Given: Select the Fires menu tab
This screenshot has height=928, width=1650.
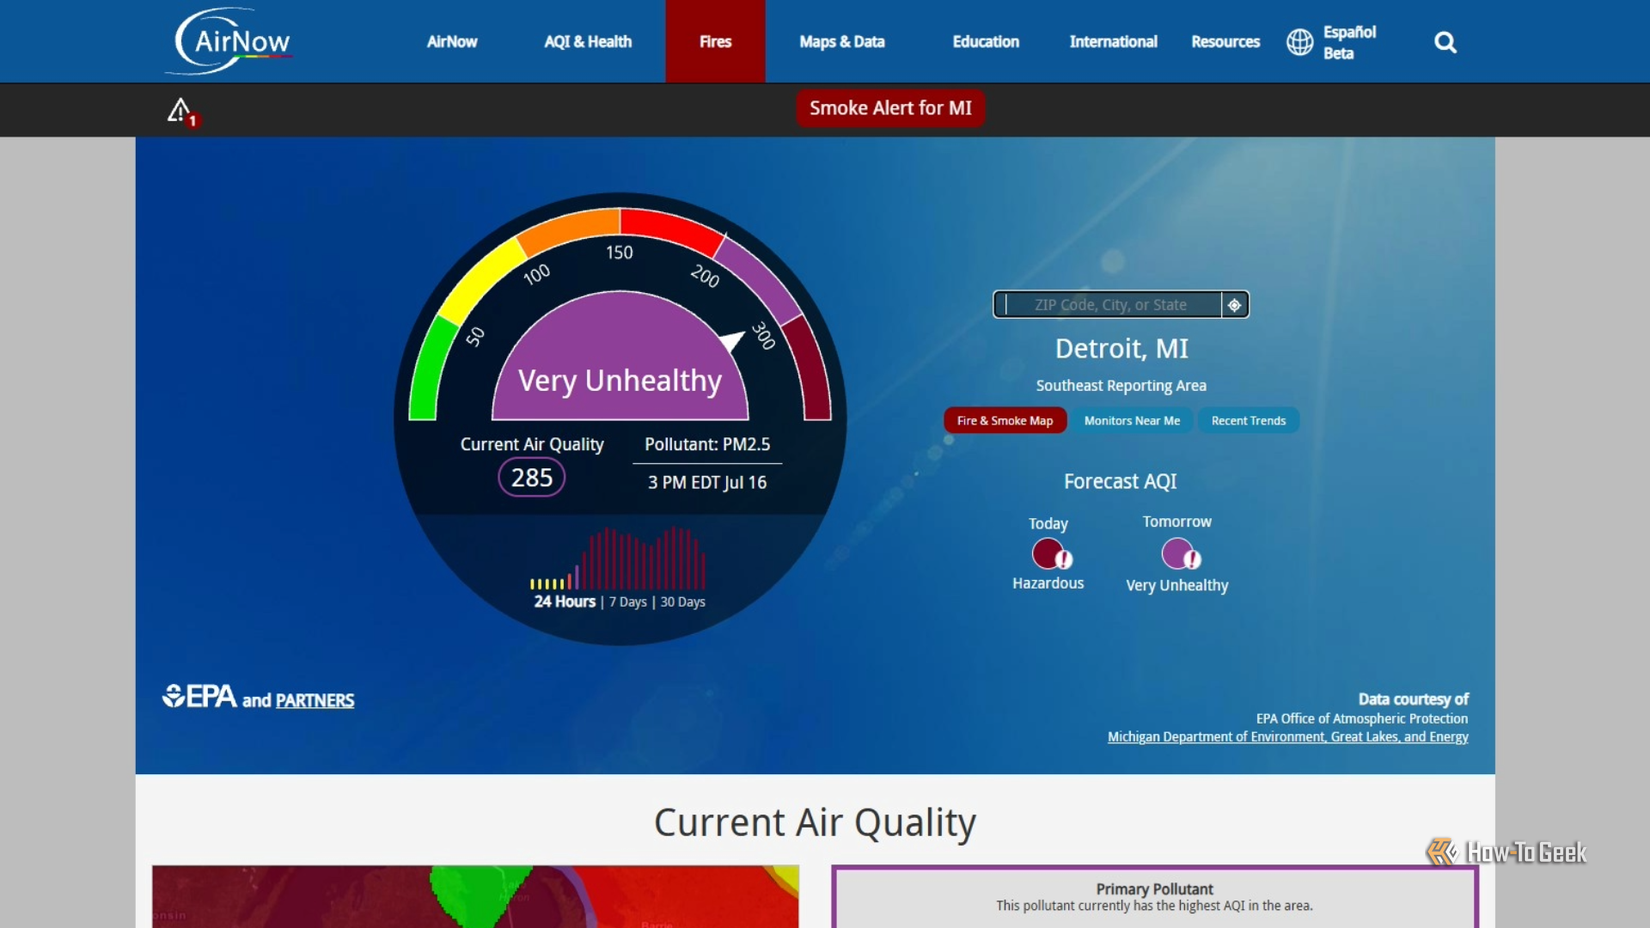Looking at the screenshot, I should coord(715,42).
